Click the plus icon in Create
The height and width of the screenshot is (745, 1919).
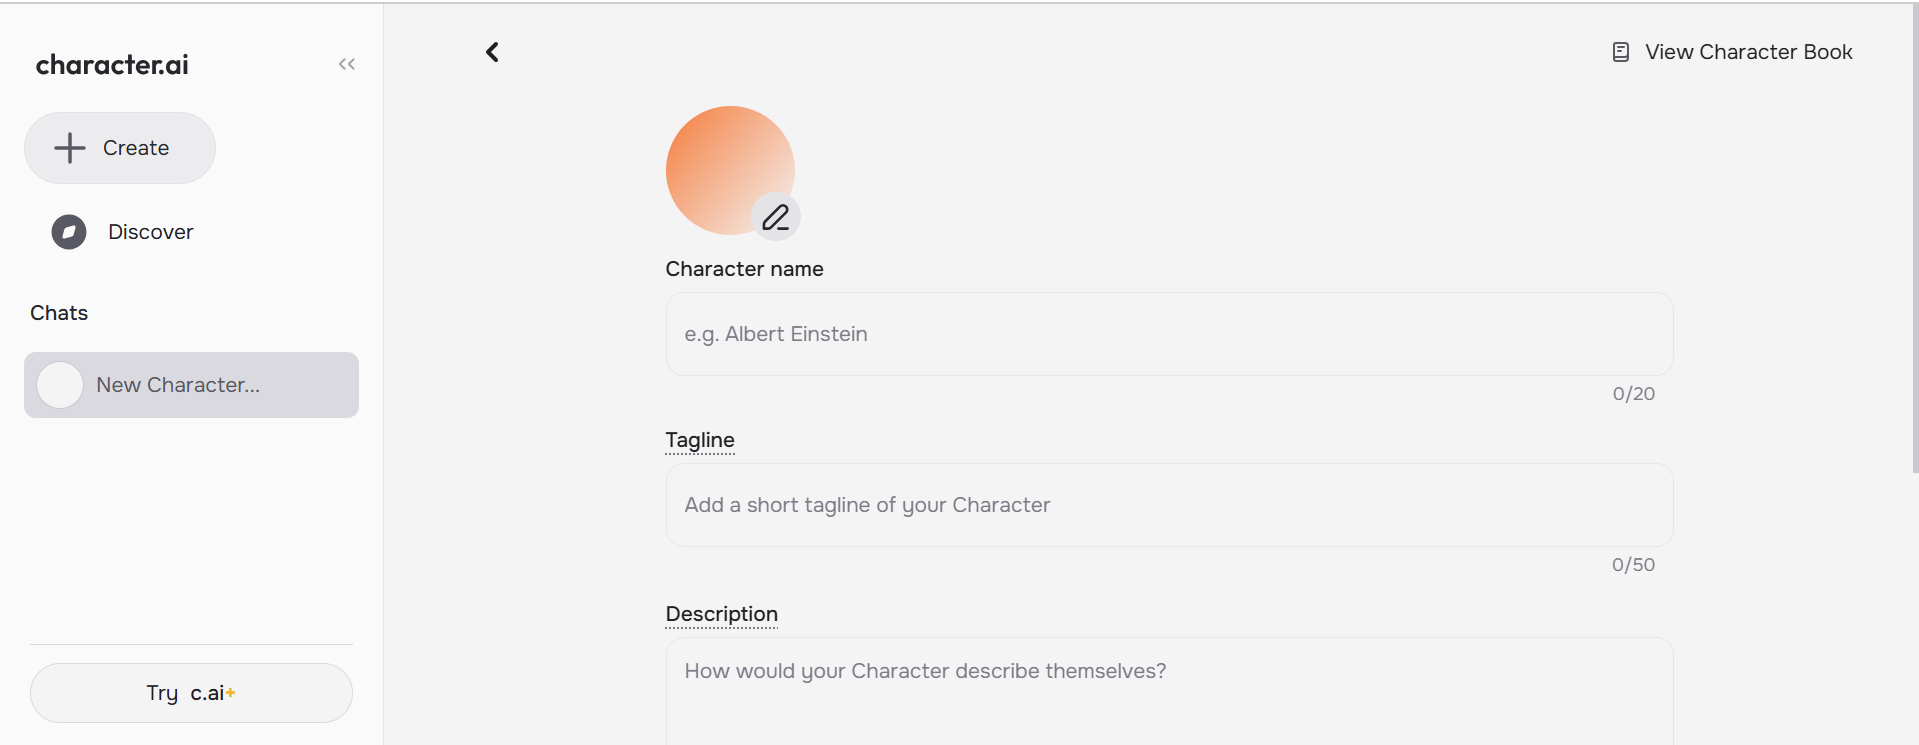coord(70,148)
